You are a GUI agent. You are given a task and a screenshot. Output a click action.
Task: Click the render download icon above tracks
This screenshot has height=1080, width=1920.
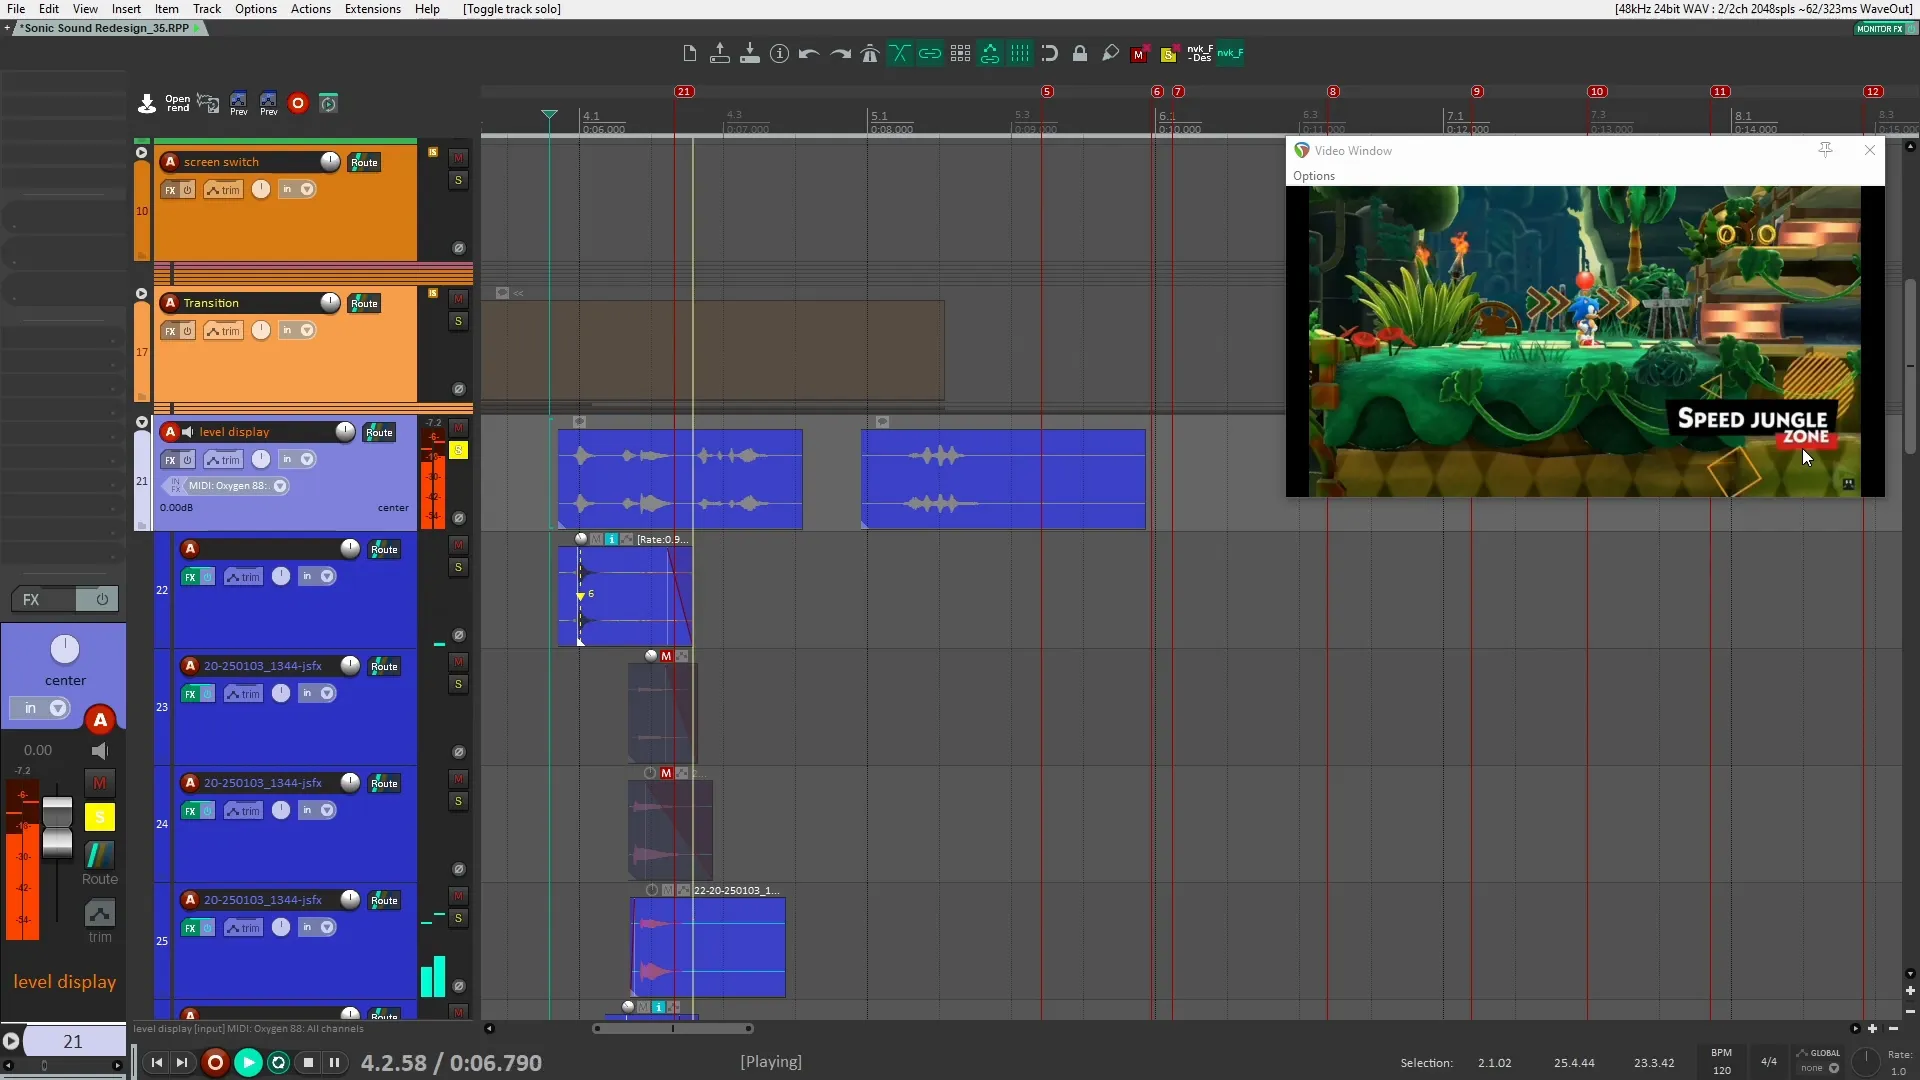pos(147,103)
